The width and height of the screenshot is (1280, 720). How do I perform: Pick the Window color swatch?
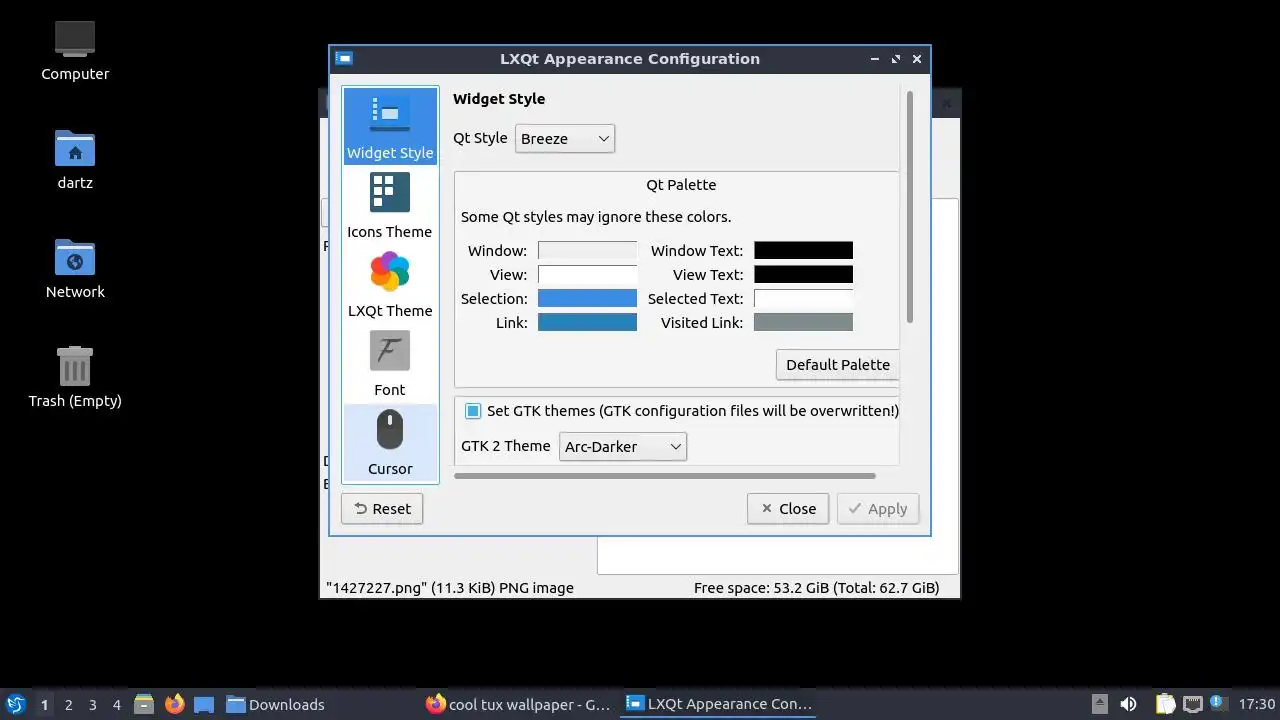(587, 251)
